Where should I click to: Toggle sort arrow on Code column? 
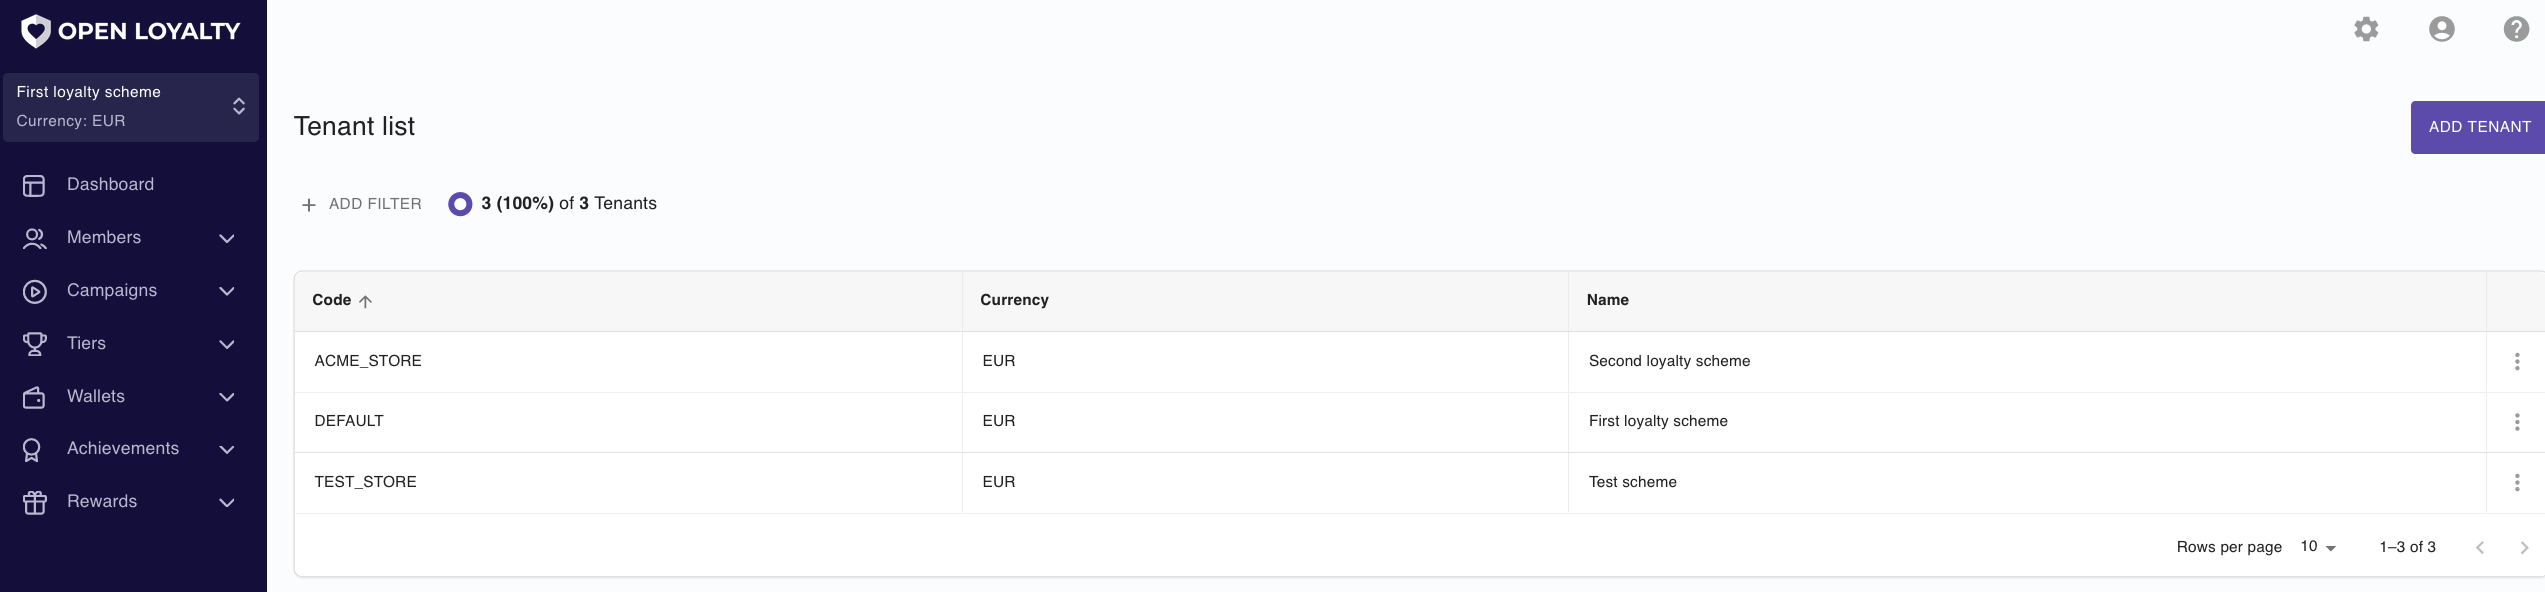[365, 301]
